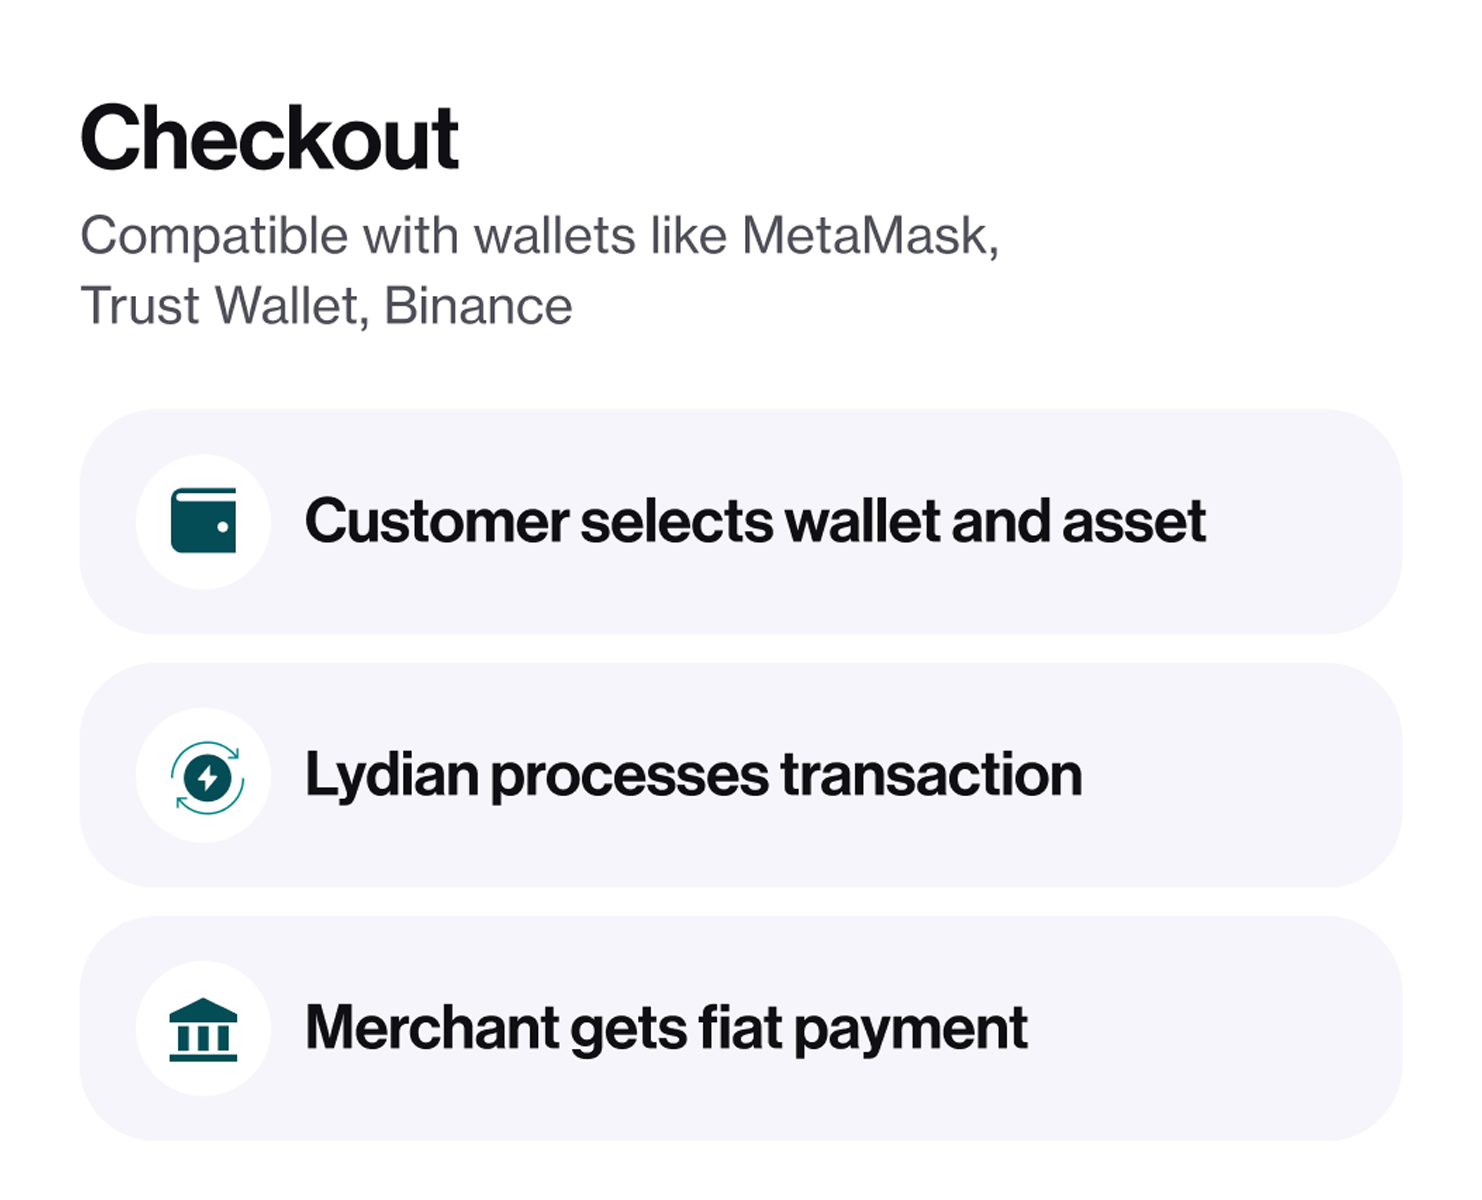Click the bank building icon
This screenshot has width=1482, height=1200.
(x=203, y=1029)
